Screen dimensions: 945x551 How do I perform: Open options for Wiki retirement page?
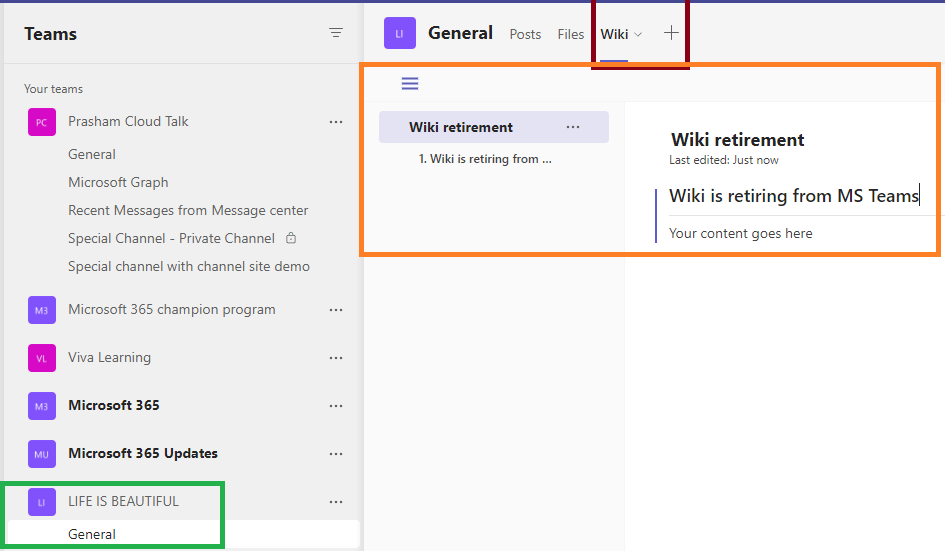pyautogui.click(x=573, y=127)
